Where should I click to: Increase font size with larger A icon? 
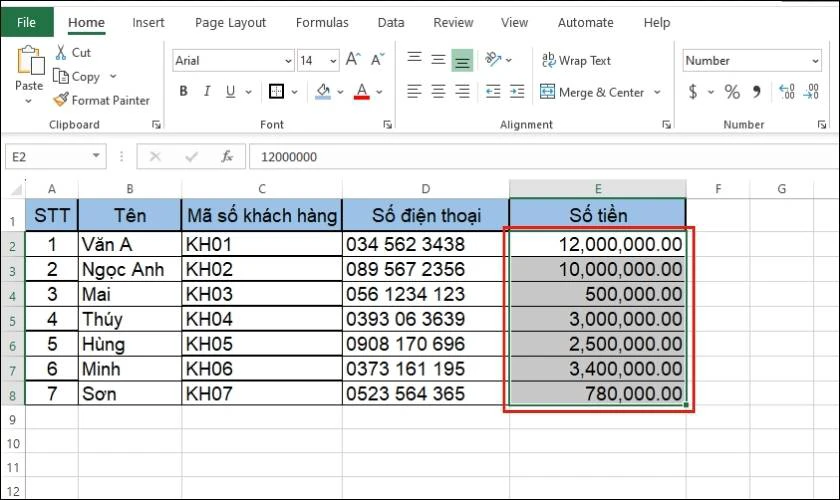353,59
